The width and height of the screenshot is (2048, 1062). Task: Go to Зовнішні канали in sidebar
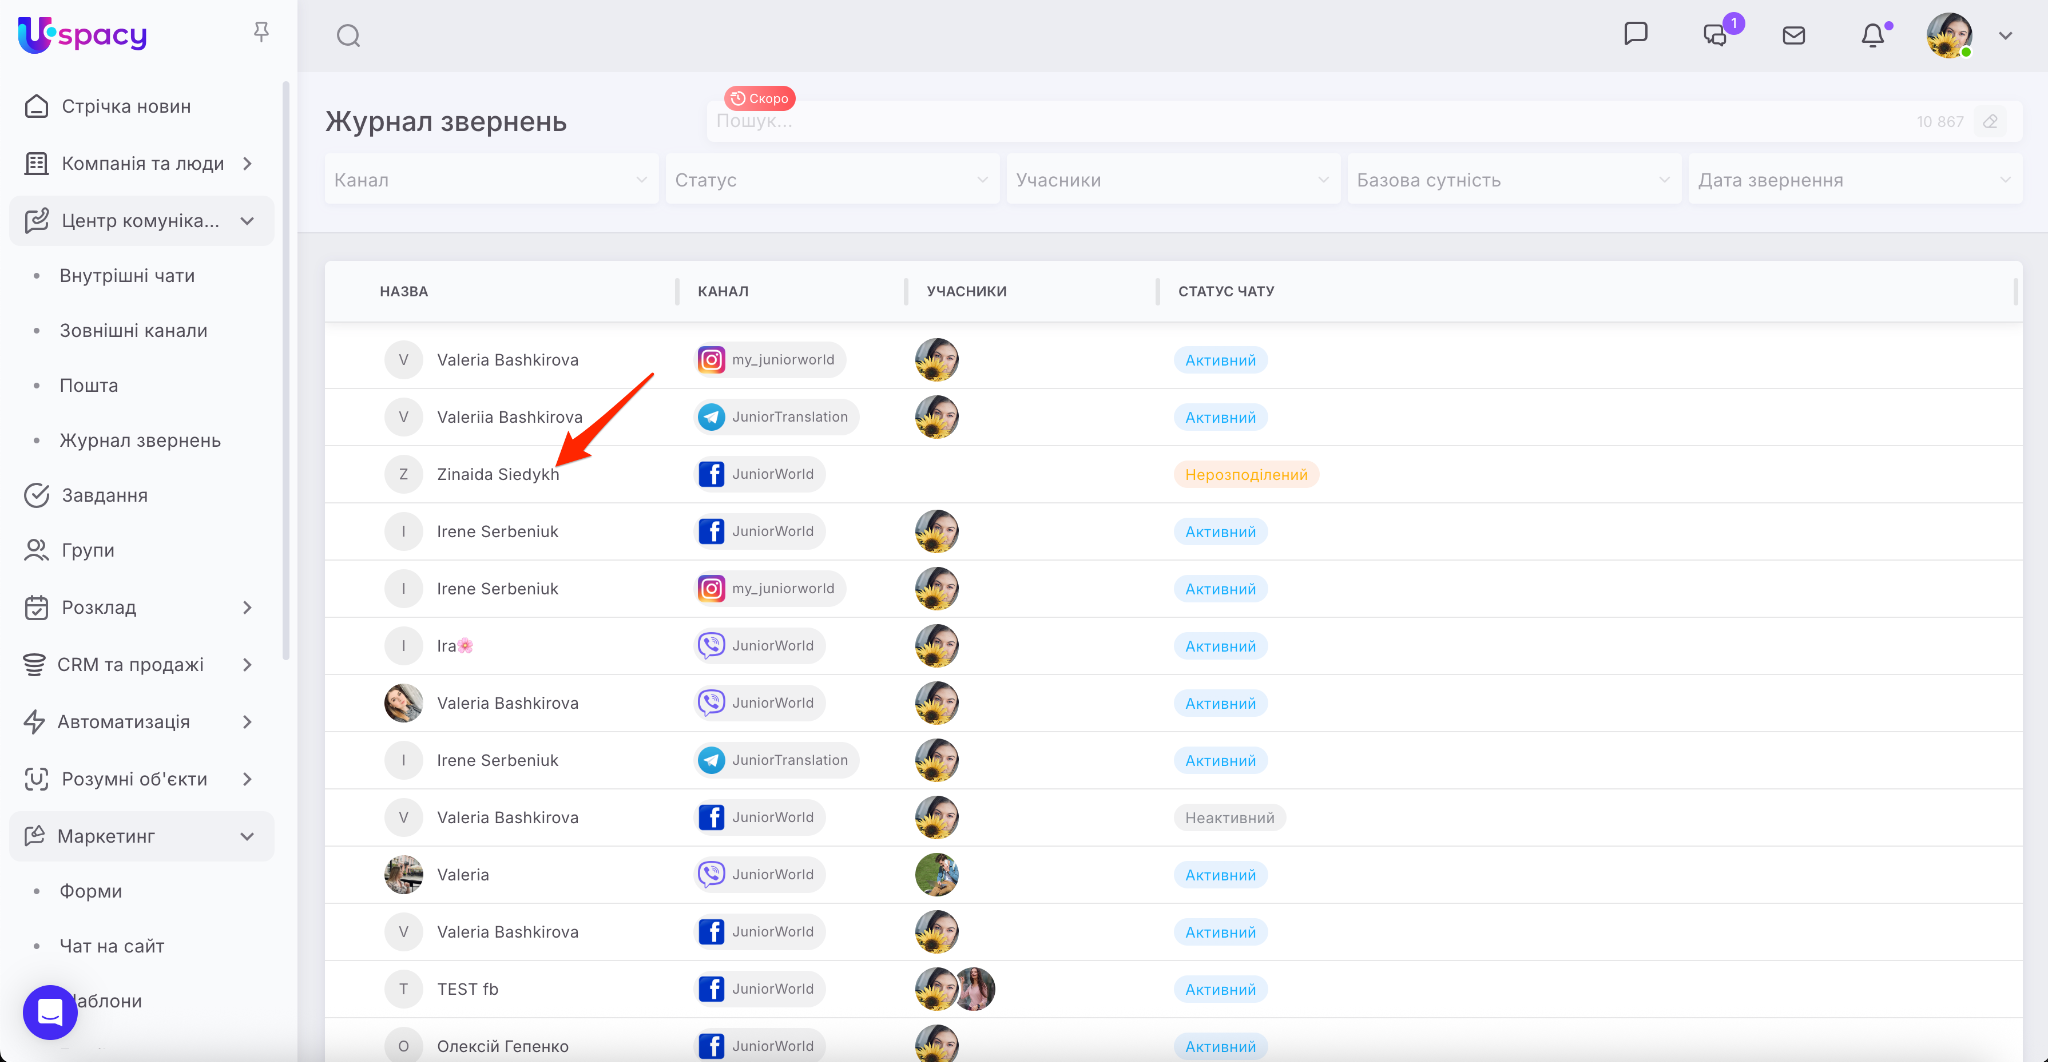pyautogui.click(x=133, y=331)
